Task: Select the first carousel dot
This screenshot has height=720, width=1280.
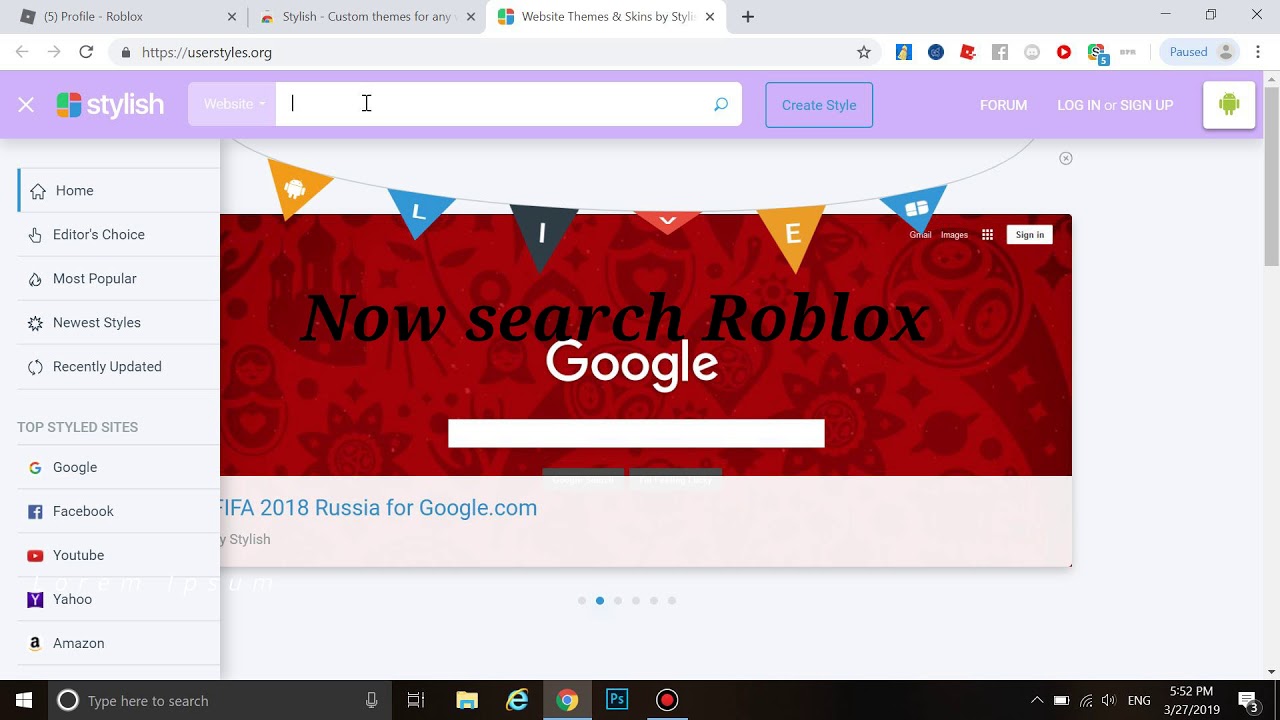Action: (x=582, y=601)
